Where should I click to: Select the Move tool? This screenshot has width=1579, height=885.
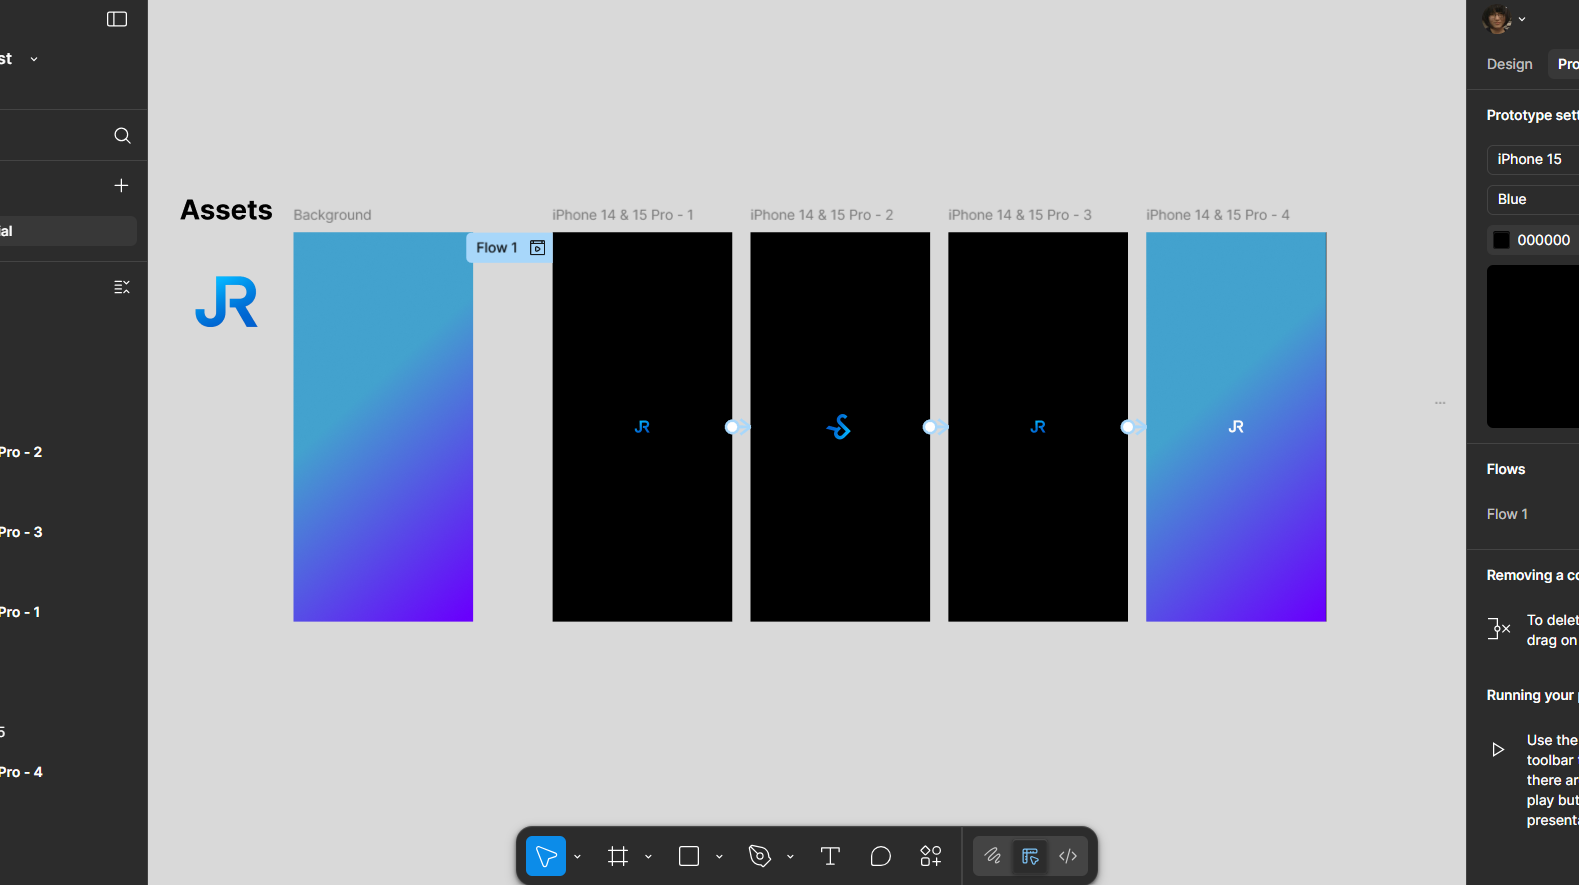[546, 856]
